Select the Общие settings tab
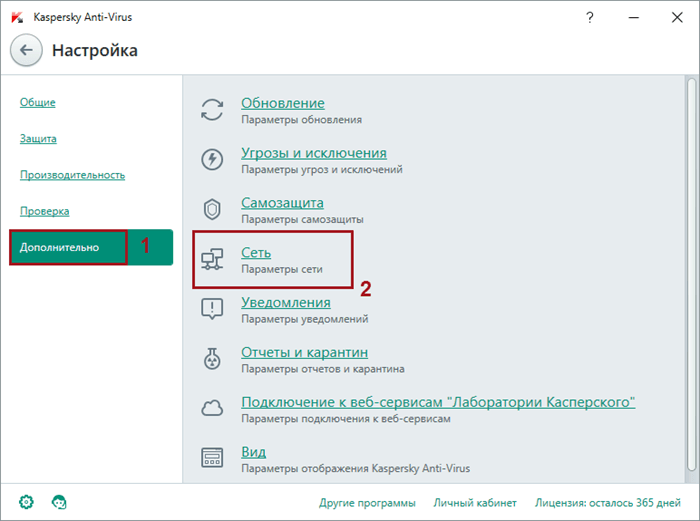The height and width of the screenshot is (521, 700). (x=37, y=102)
